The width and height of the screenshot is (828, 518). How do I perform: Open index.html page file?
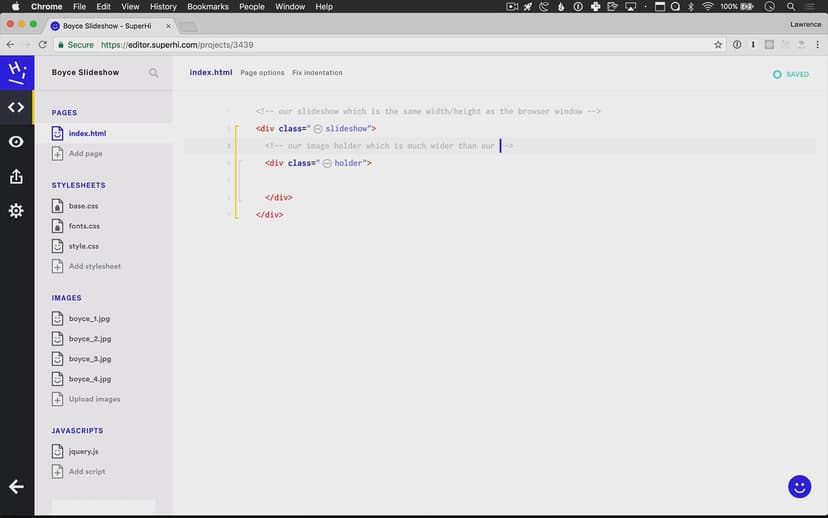(x=87, y=133)
